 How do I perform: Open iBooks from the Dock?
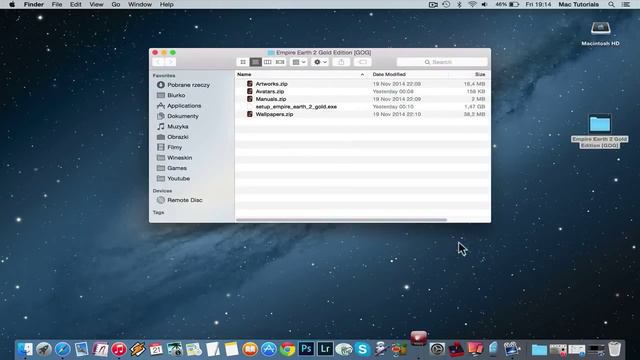[x=250, y=349]
